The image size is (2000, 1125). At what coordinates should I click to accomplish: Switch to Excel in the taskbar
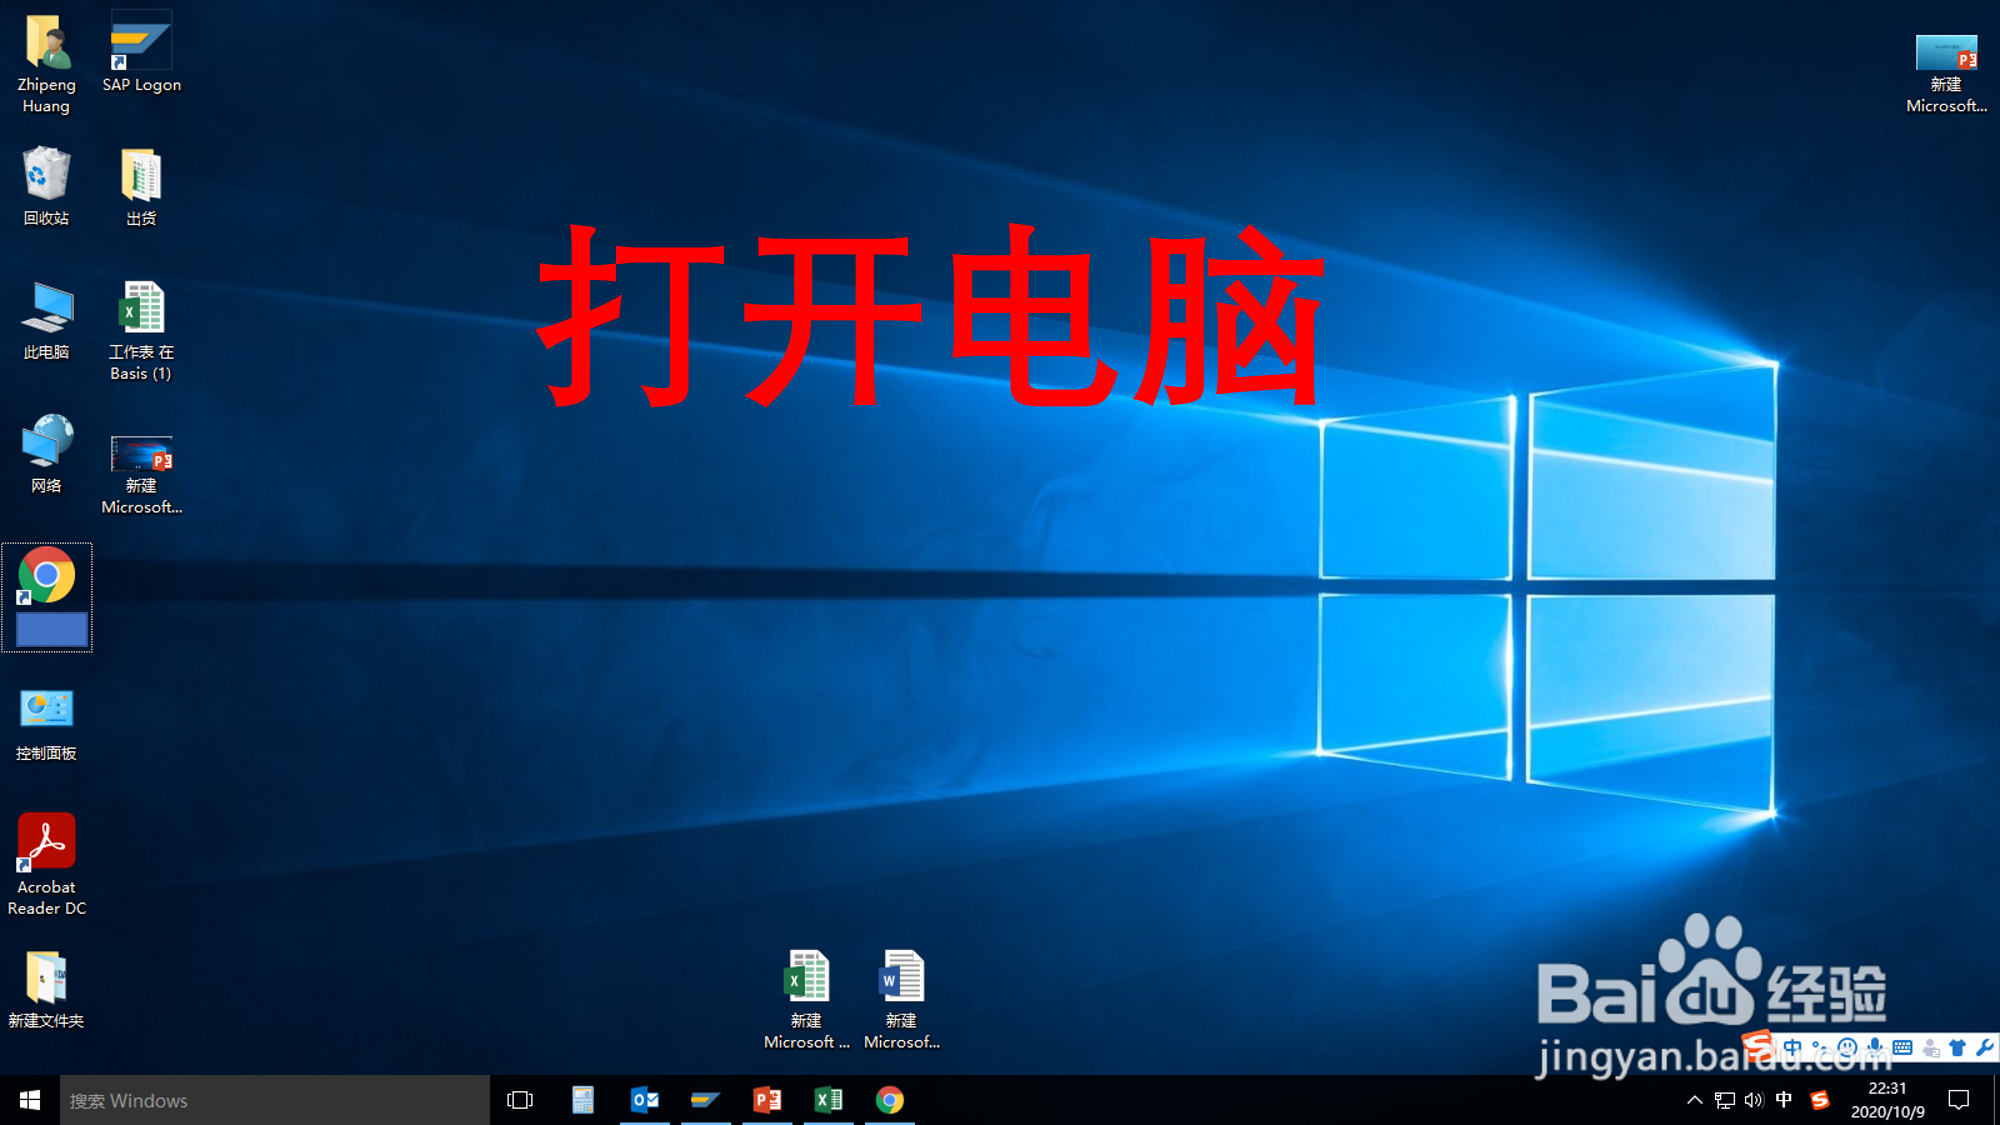pyautogui.click(x=828, y=1100)
